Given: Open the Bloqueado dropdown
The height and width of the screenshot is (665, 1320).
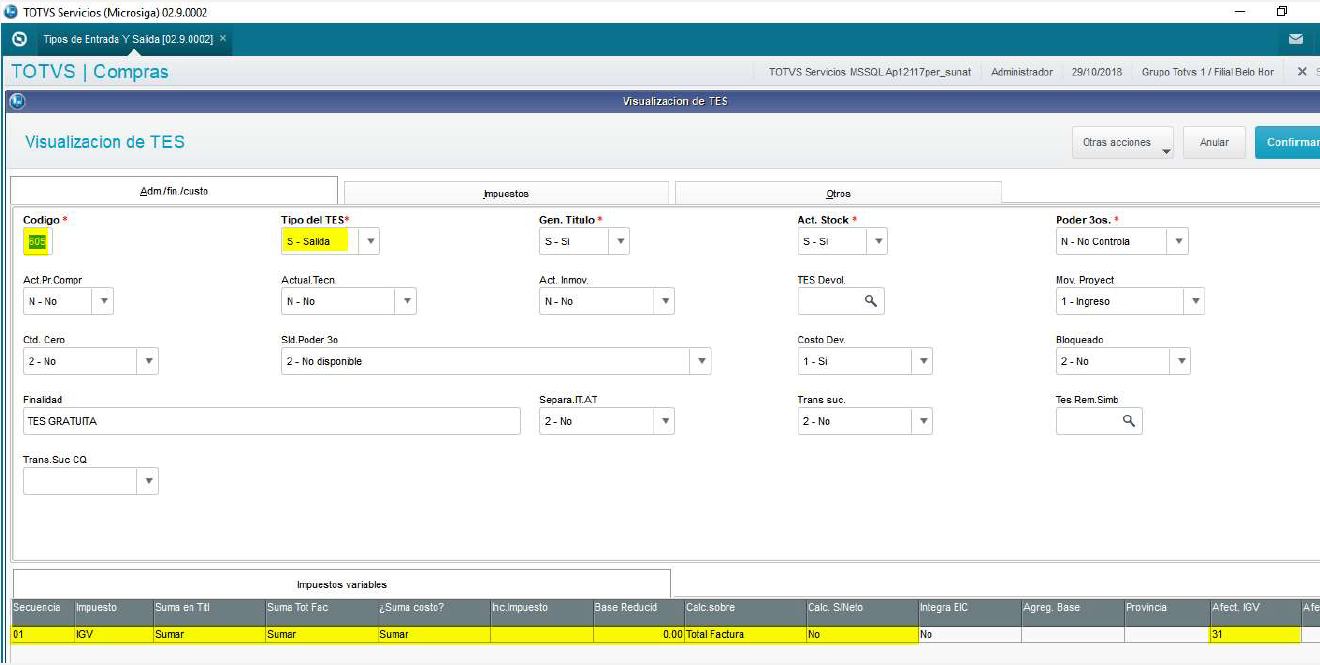Looking at the screenshot, I should pos(1180,361).
